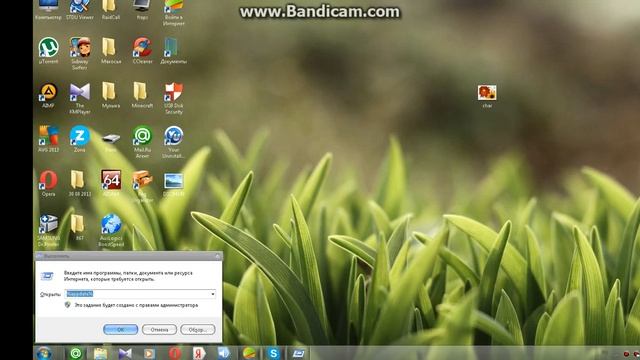Launch AIMP player shortcut
Screen dimensions: 640x360
48,95
